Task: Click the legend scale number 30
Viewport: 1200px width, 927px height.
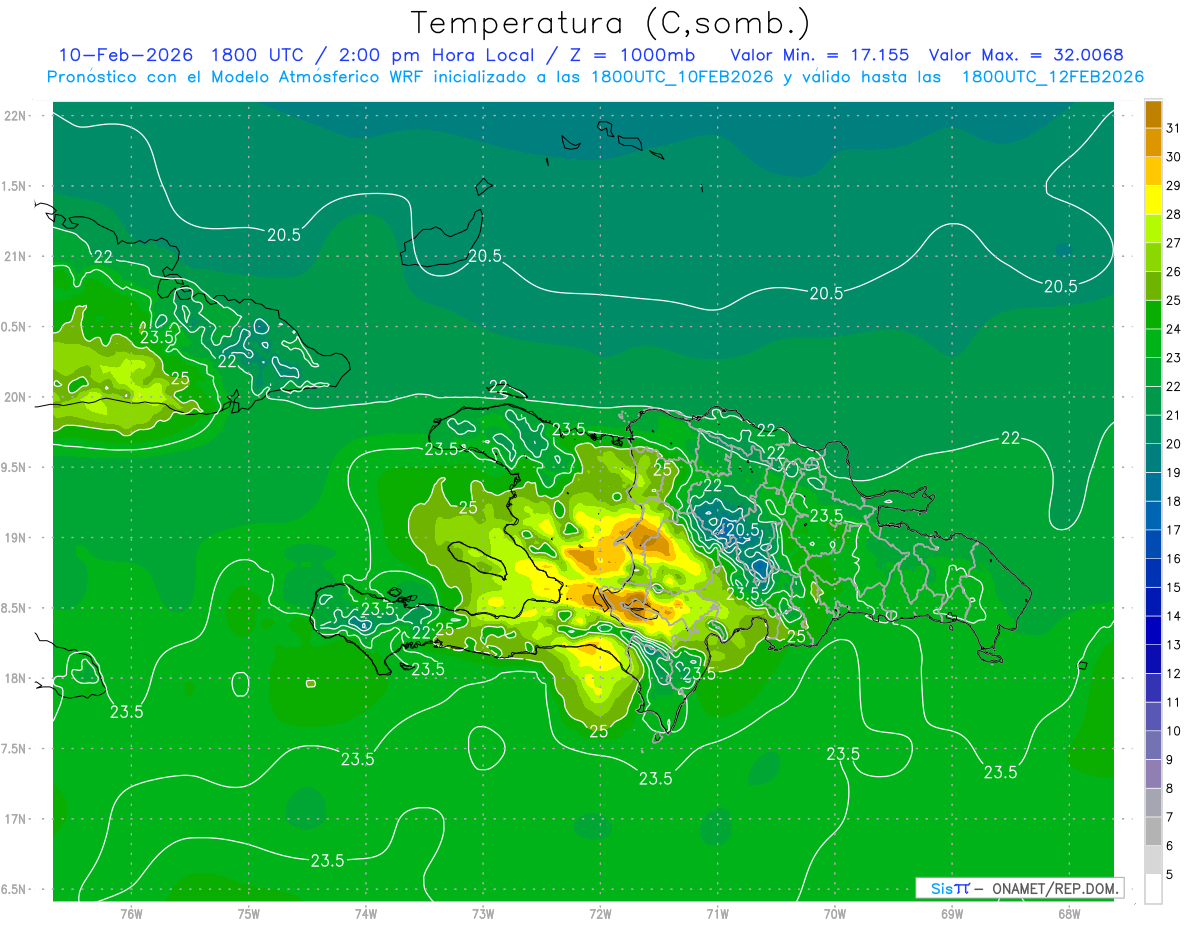Action: point(1173,157)
